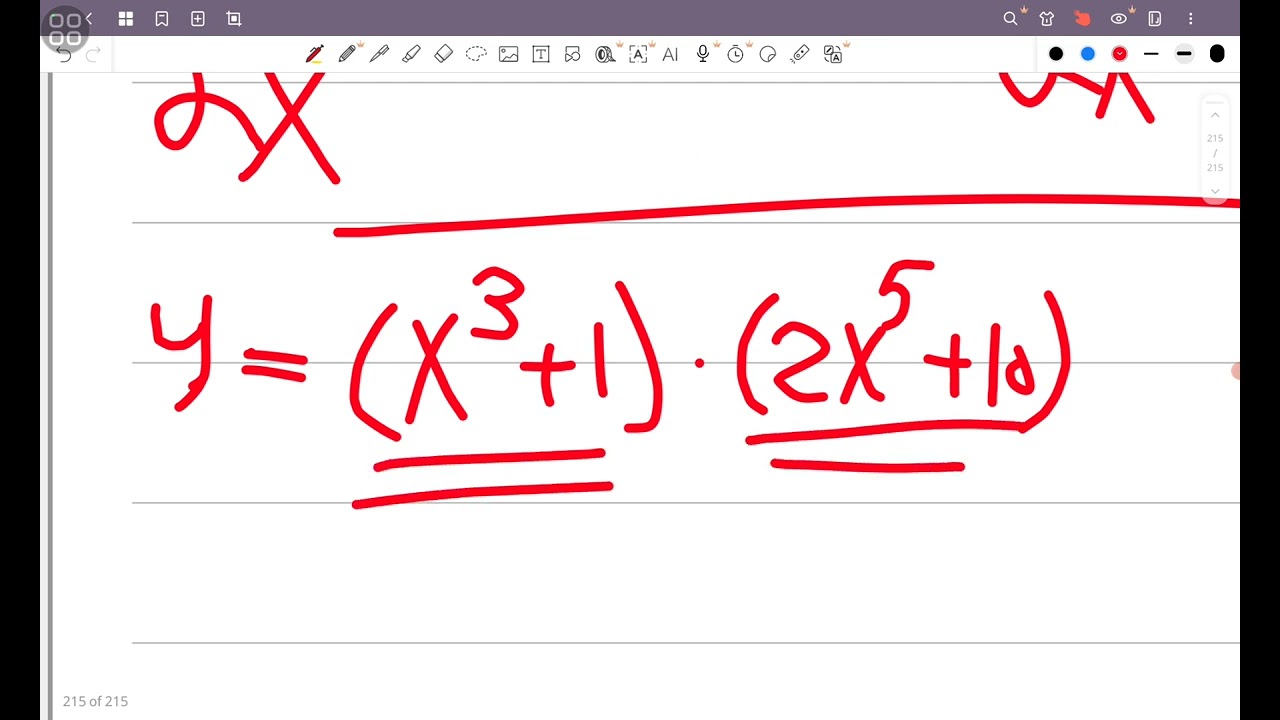Open the AI assistant tool

[x=670, y=54]
